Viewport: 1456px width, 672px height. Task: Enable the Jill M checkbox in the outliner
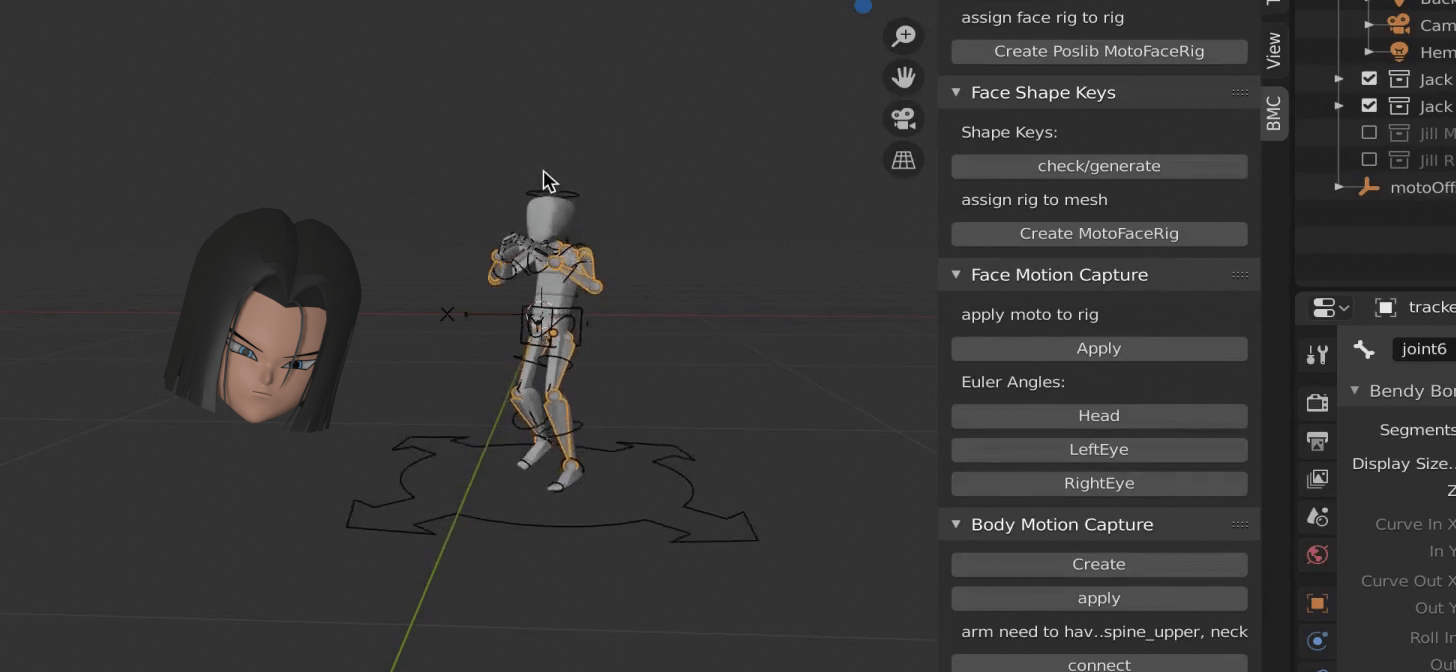1370,131
